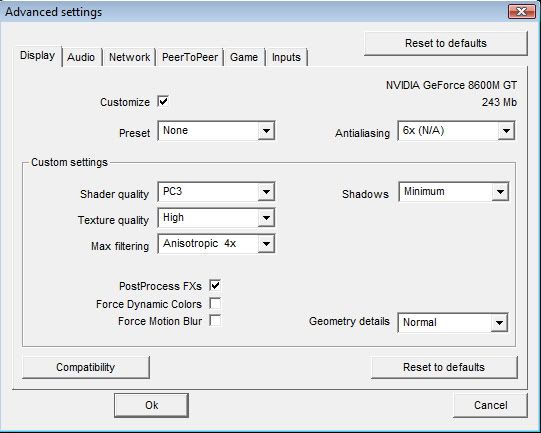The width and height of the screenshot is (541, 433).
Task: Disable the PostProcess FXs checkbox
Action: click(215, 286)
